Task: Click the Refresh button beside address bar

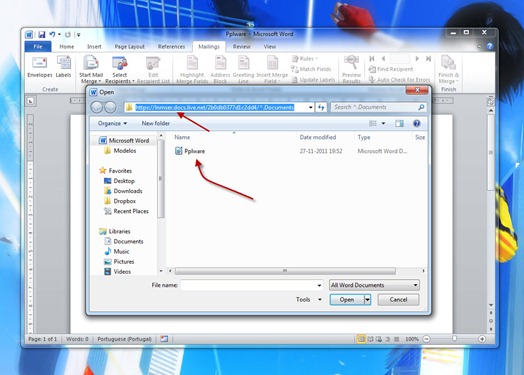Action: click(321, 107)
